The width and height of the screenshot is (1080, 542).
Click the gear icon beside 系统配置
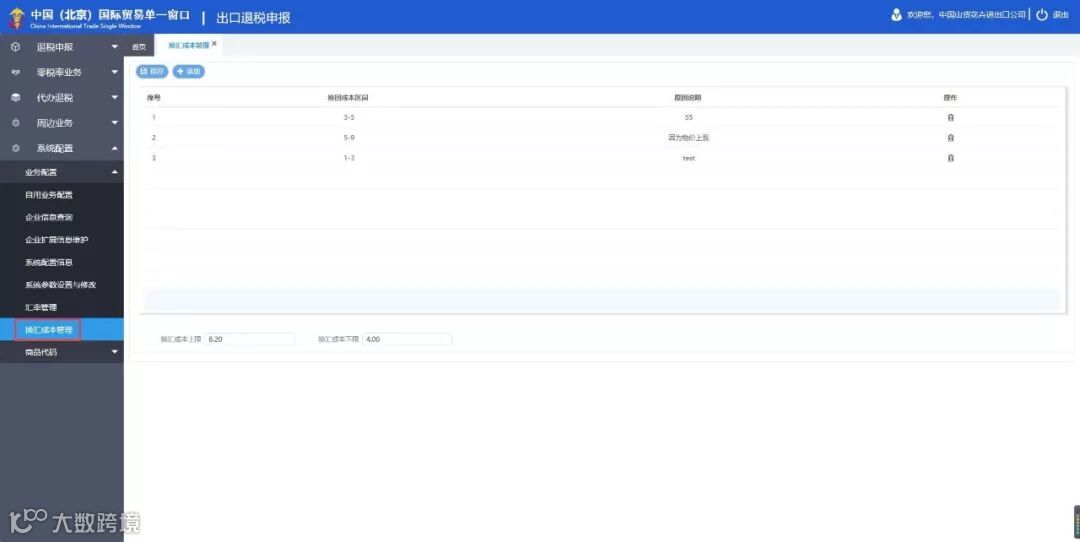(x=16, y=148)
